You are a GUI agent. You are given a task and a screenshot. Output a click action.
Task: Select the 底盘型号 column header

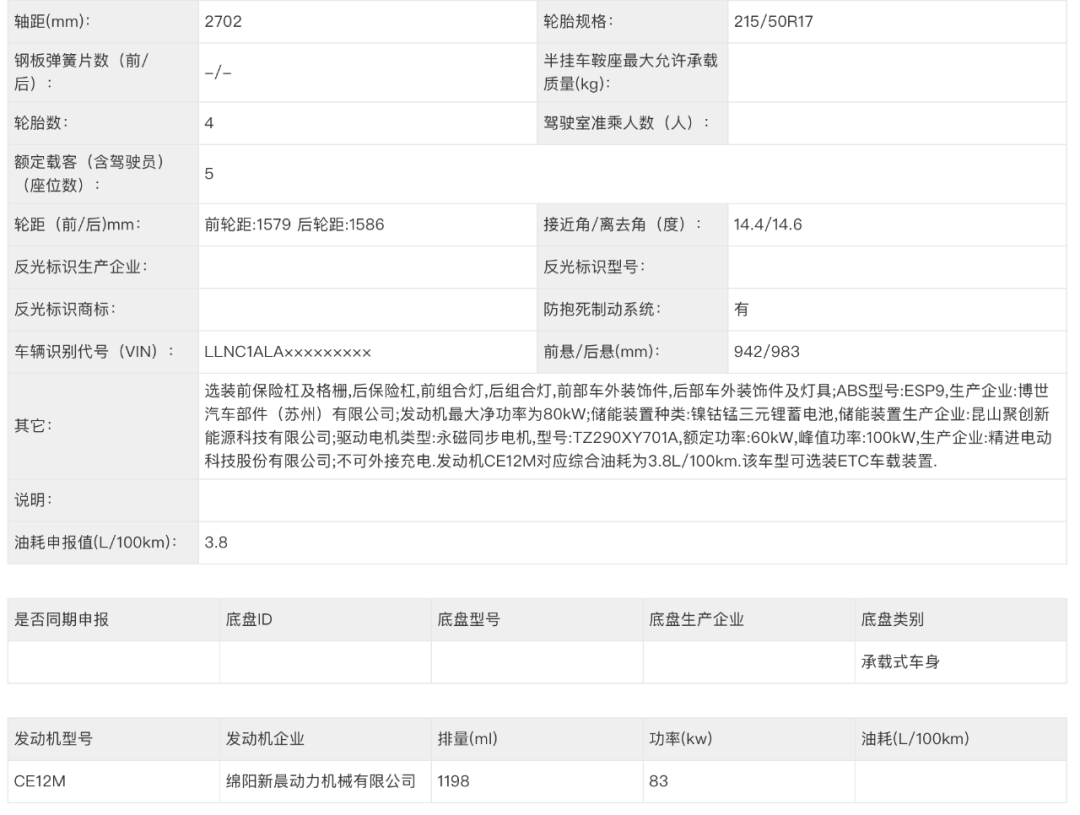pos(468,620)
